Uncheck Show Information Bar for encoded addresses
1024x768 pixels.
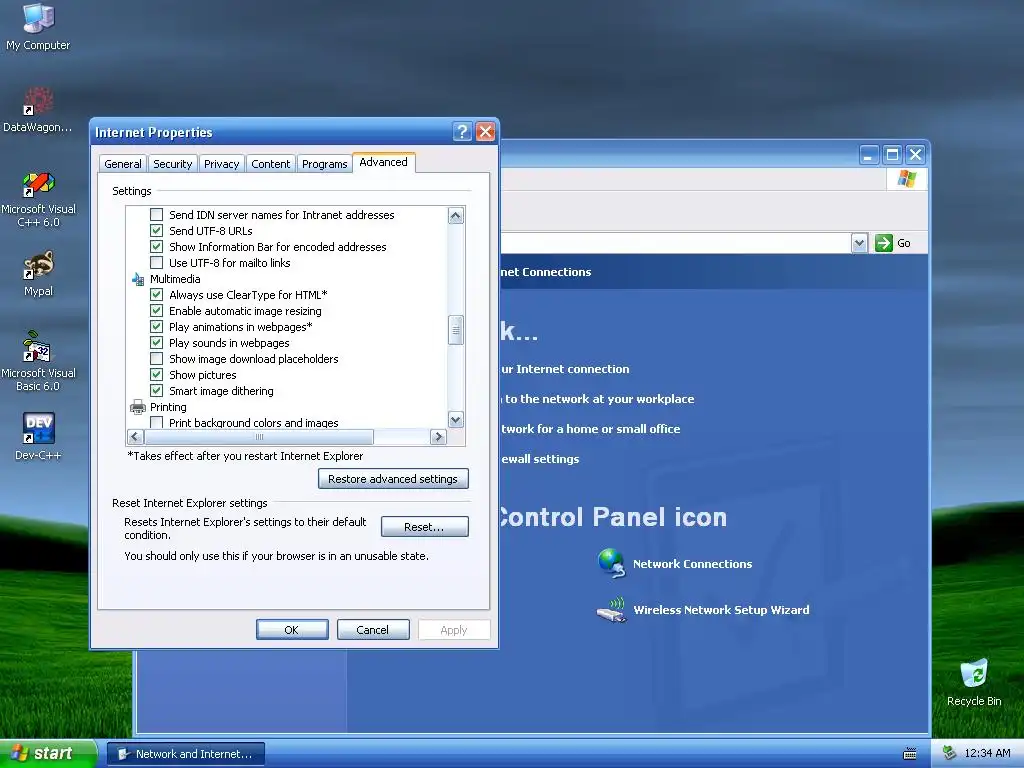point(156,246)
